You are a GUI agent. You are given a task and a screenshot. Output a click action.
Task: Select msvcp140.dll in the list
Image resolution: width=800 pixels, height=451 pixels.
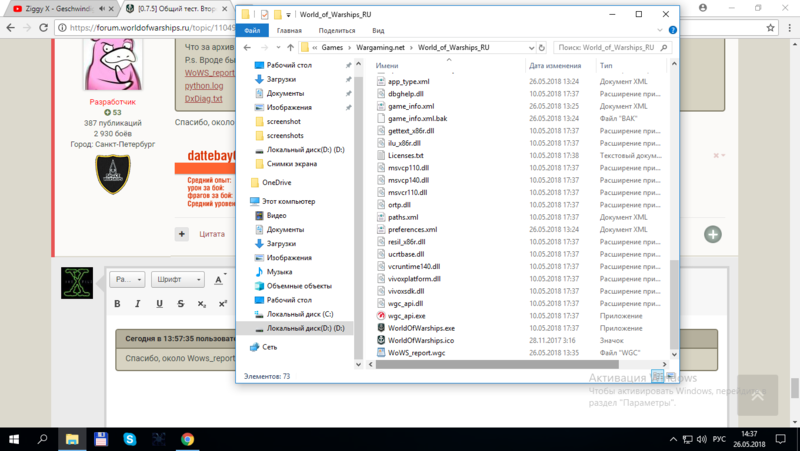pos(408,180)
